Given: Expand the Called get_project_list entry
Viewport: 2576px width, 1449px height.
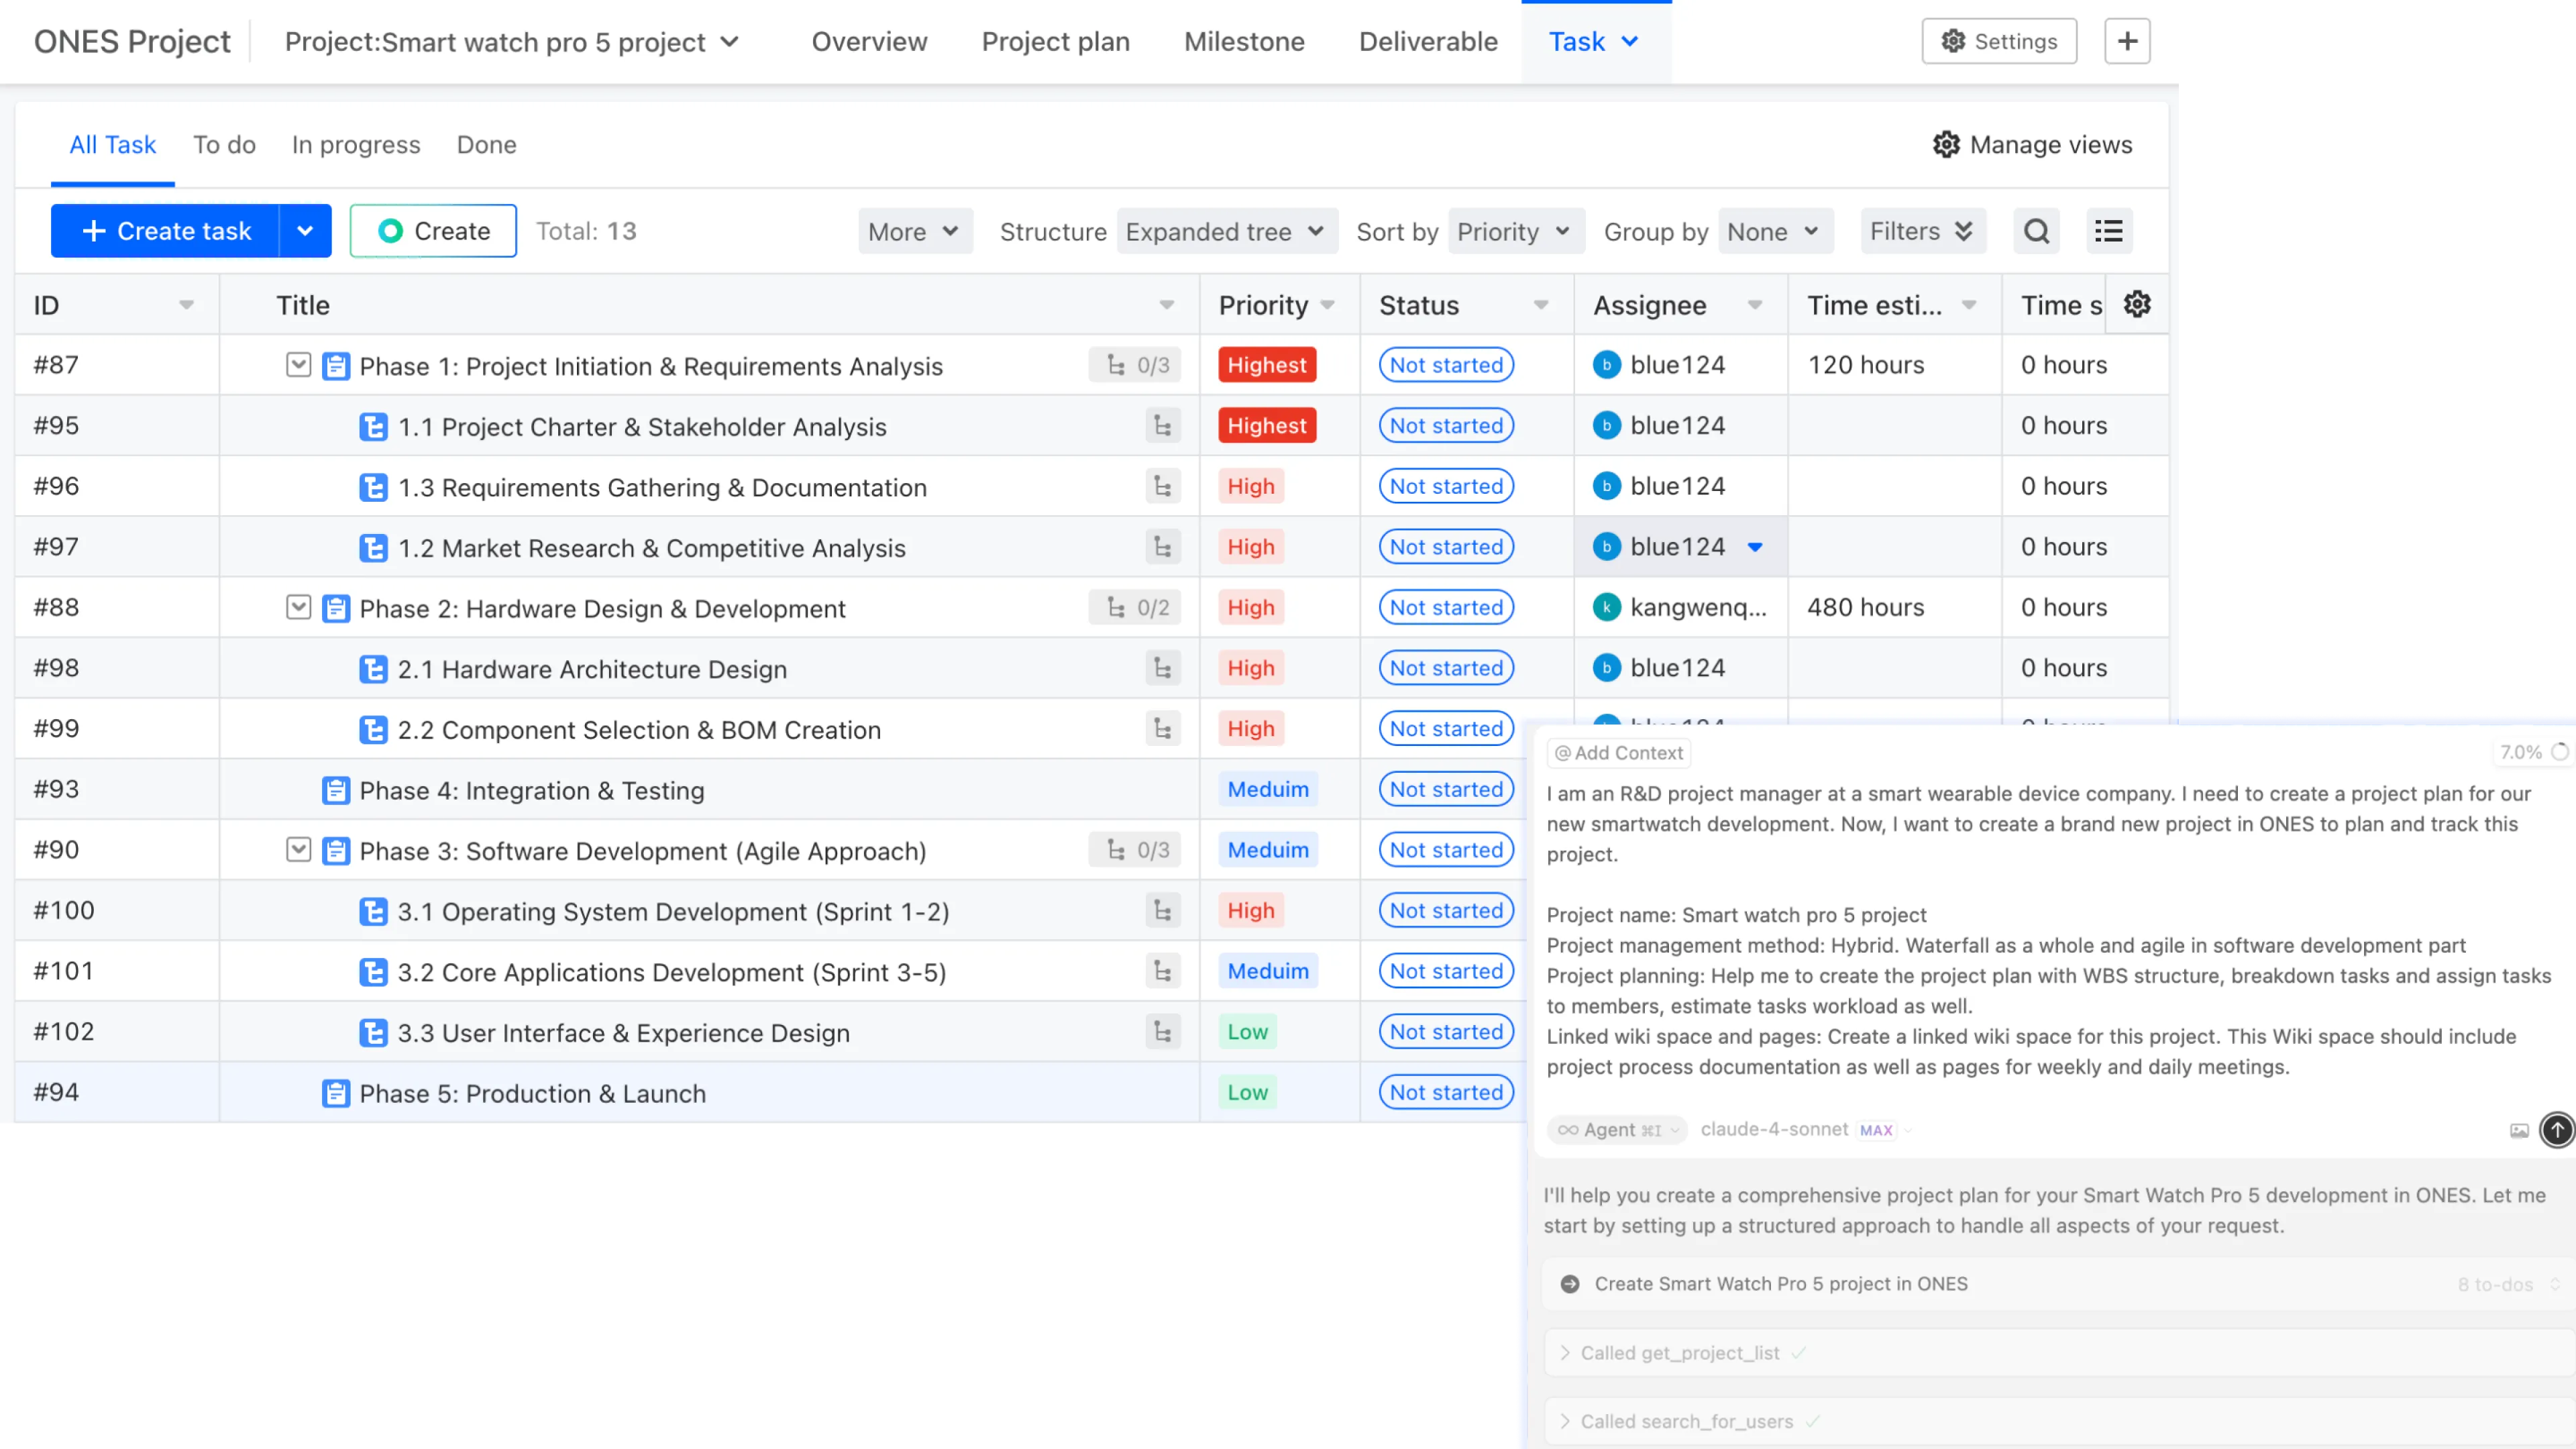Looking at the screenshot, I should pos(1680,1352).
